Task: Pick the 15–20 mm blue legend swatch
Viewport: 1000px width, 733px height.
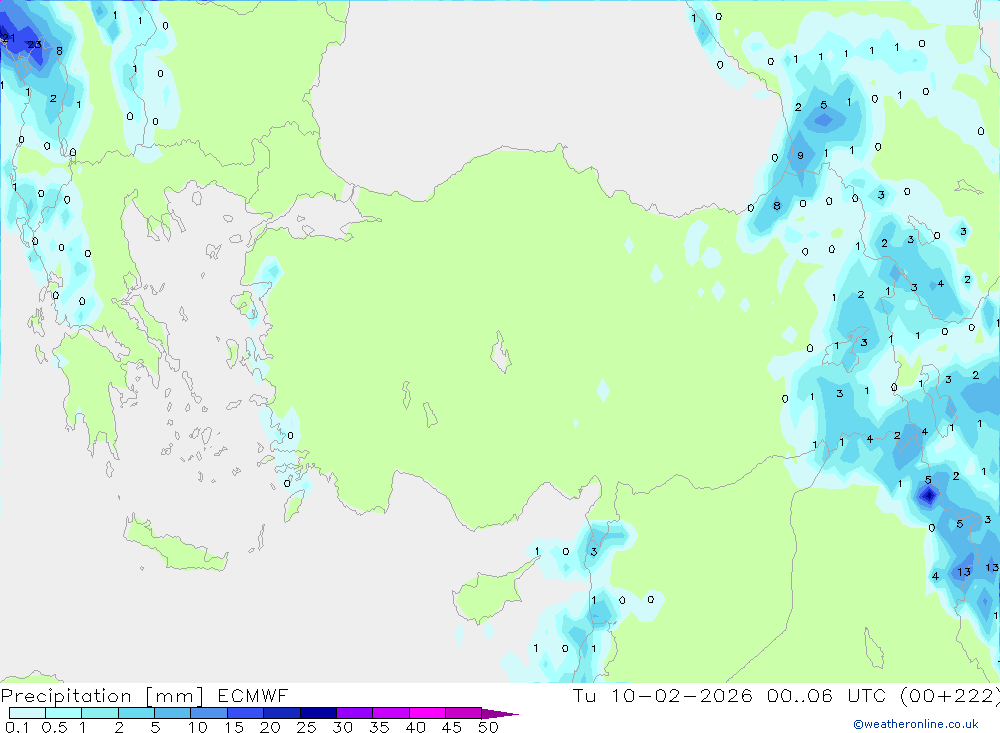Action: (245, 713)
